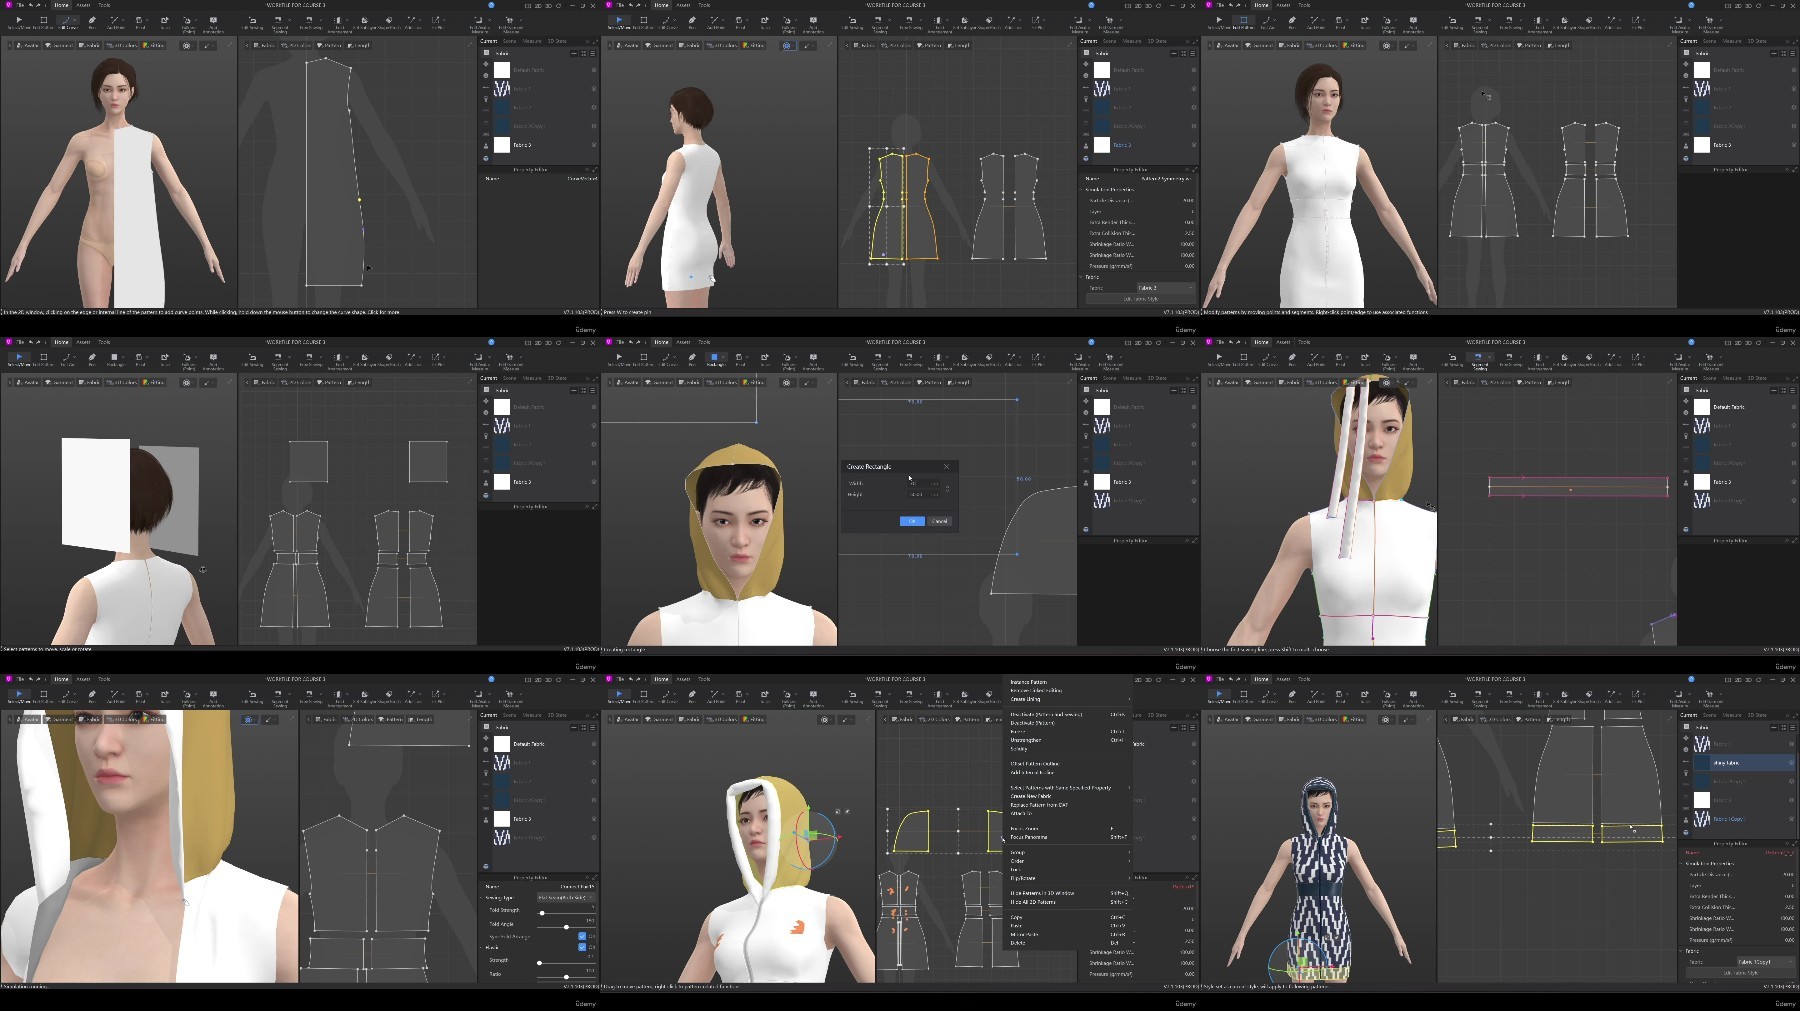Pick Trace tool in side-view avatar window
1800x1011 pixels.
coord(765,22)
